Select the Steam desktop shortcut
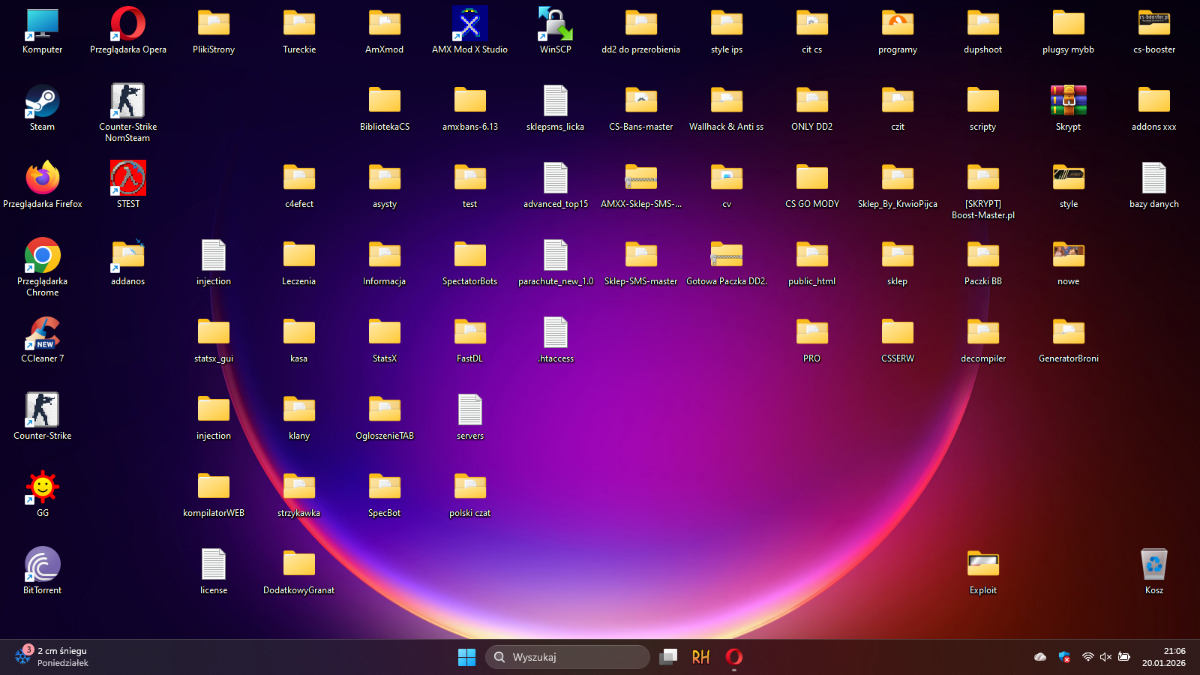Viewport: 1200px width, 675px height. click(x=42, y=102)
